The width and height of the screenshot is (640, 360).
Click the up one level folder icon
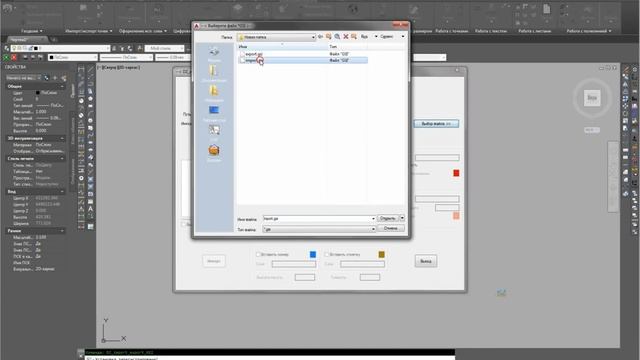pyautogui.click(x=329, y=37)
